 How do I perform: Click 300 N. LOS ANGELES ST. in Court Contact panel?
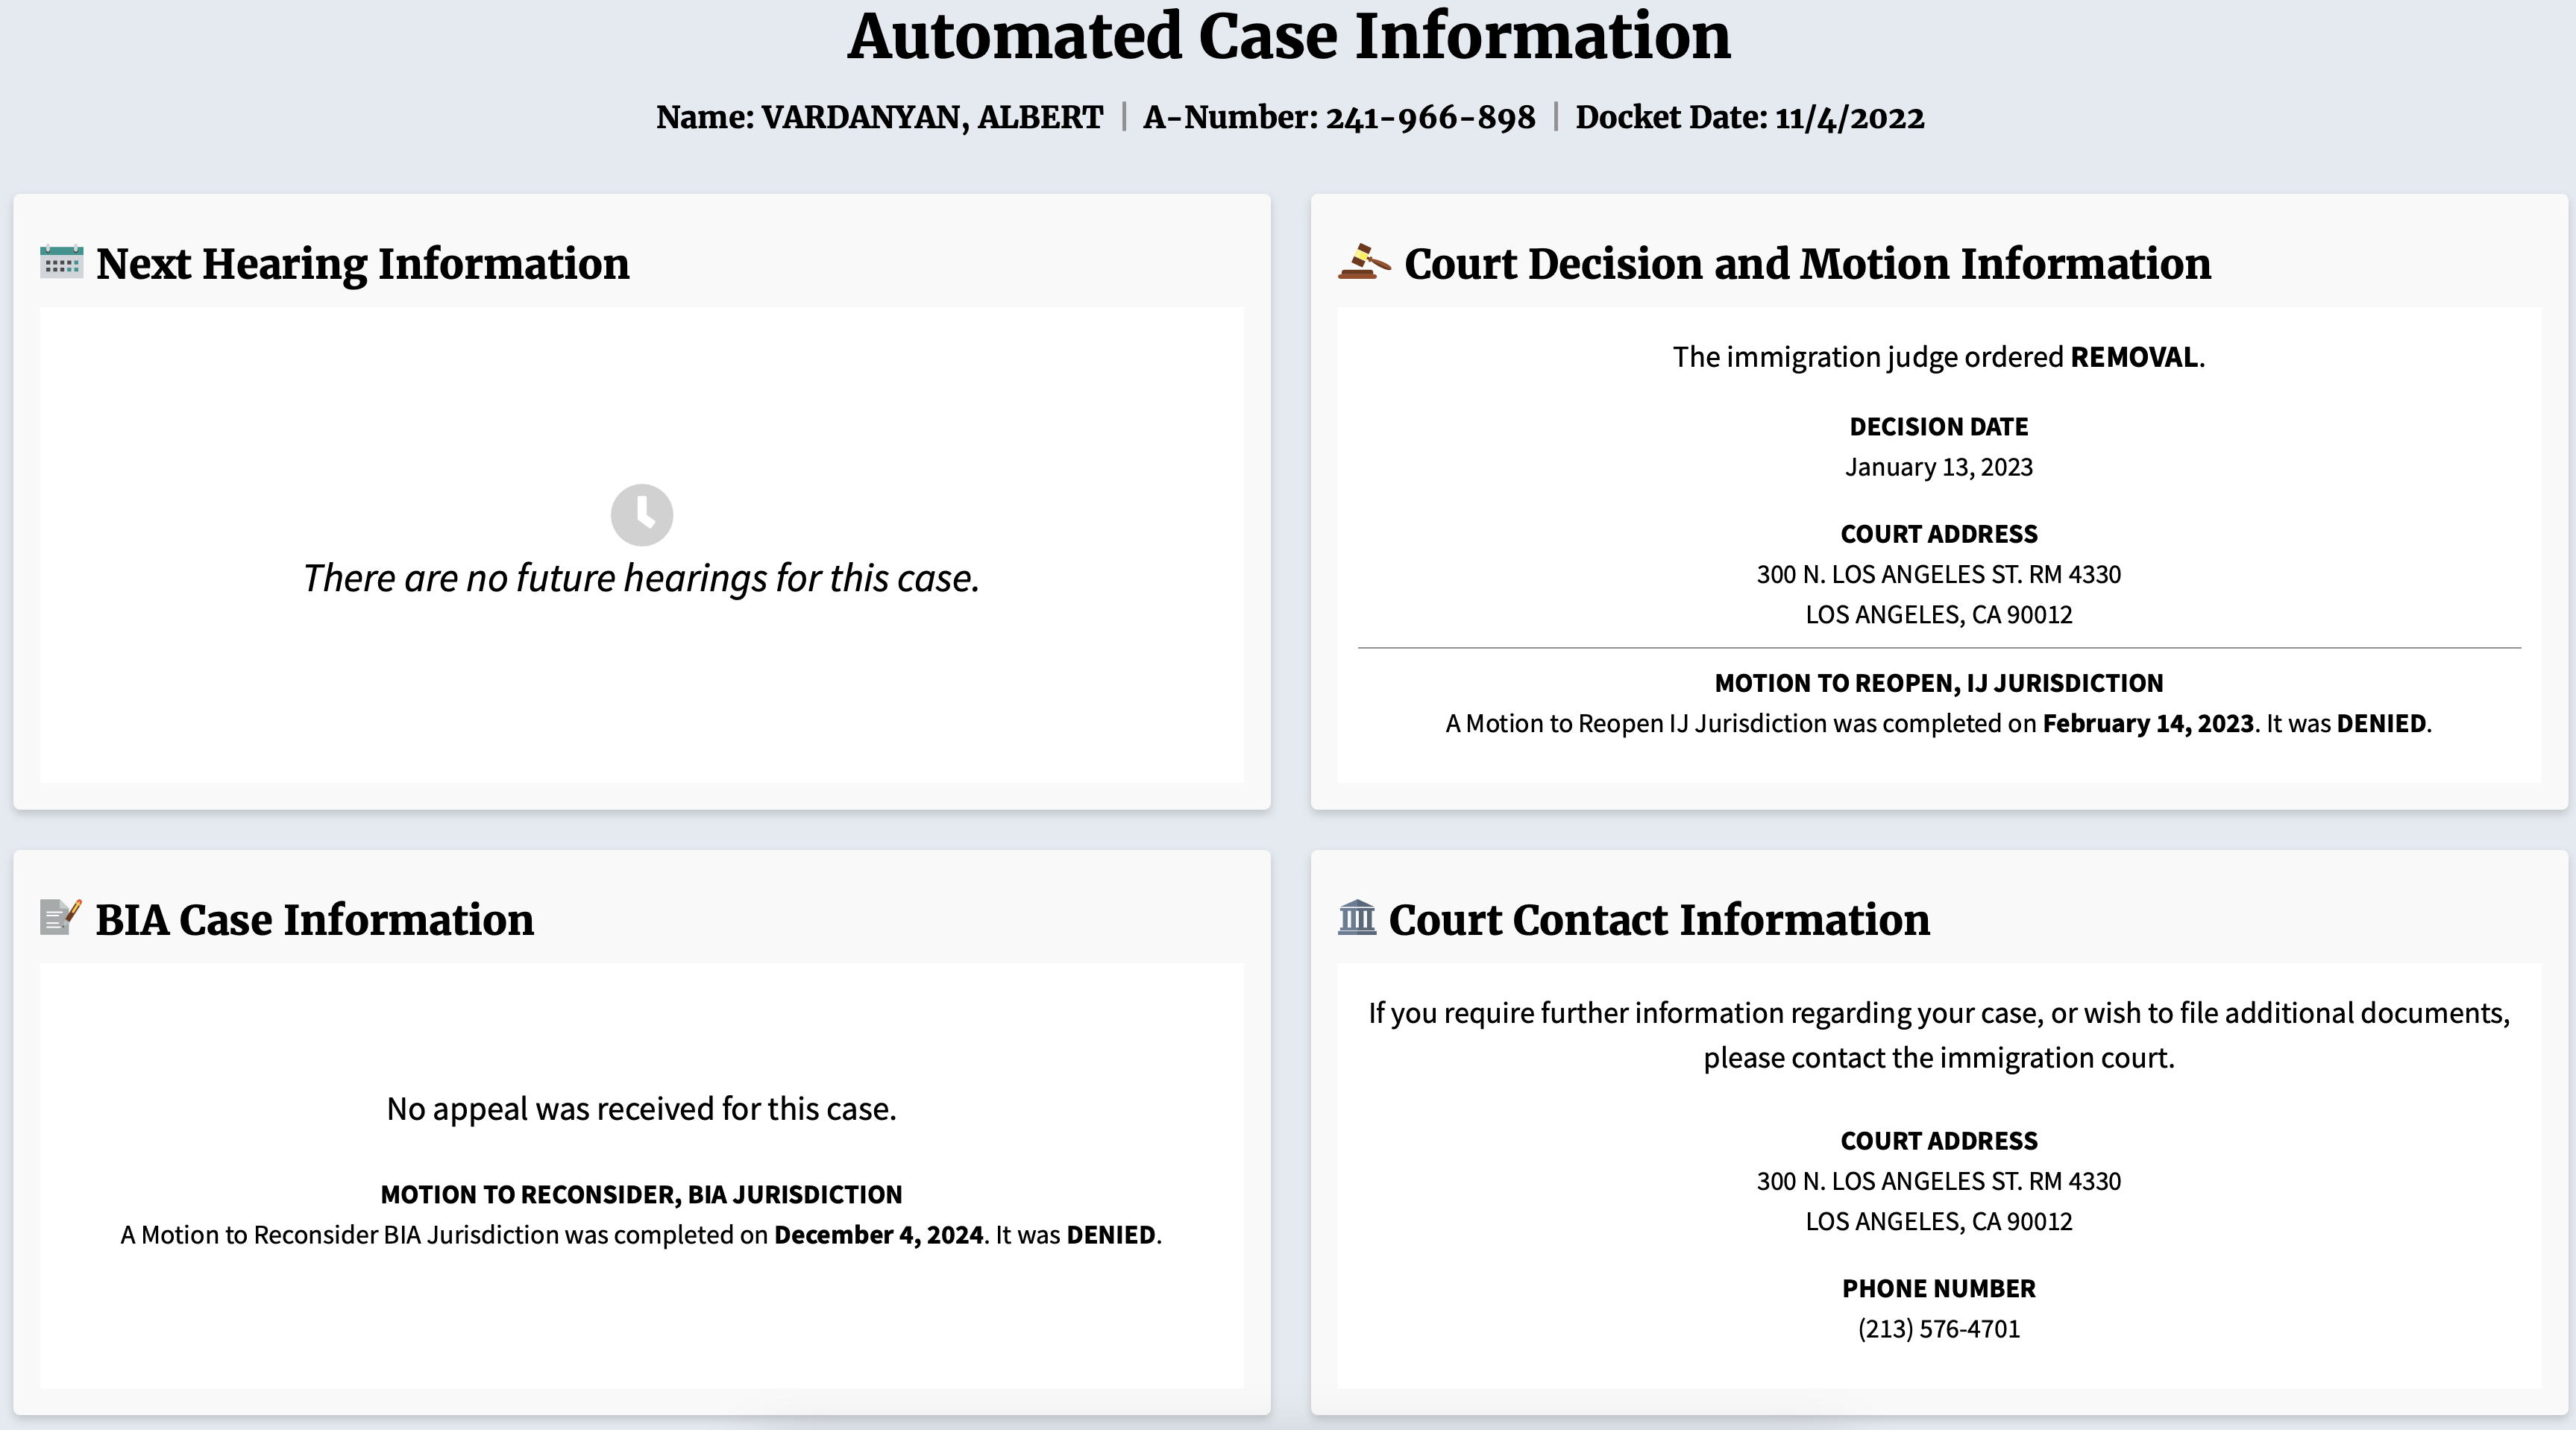pyautogui.click(x=1938, y=1181)
